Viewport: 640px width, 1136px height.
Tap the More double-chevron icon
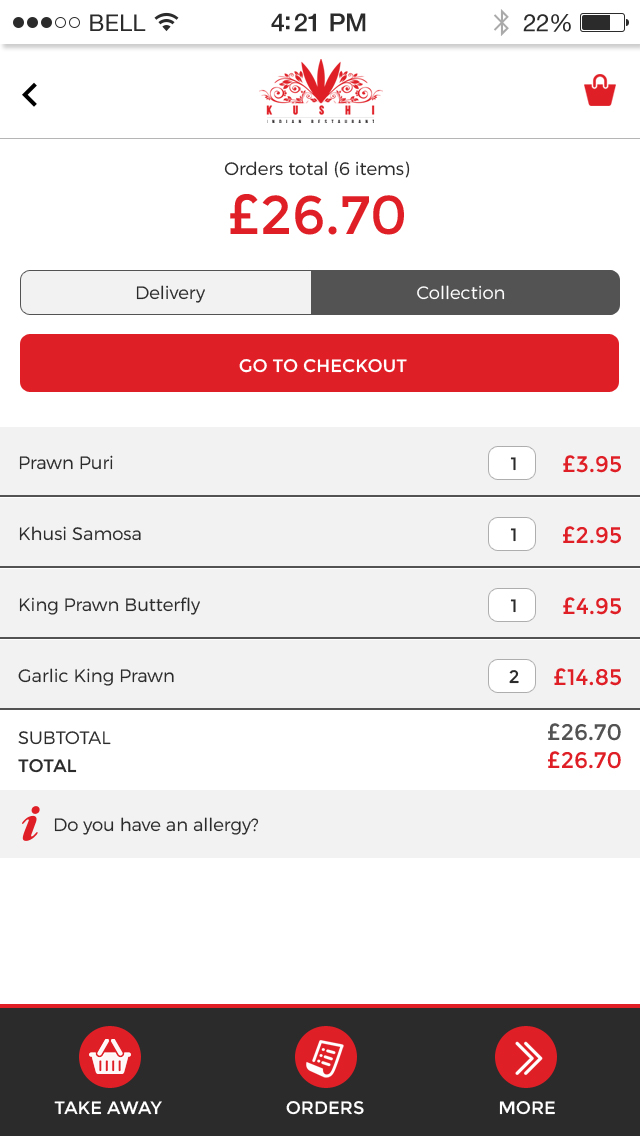point(526,1057)
